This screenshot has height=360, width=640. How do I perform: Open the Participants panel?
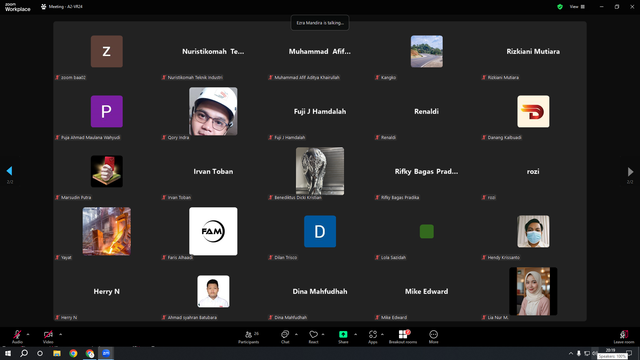tap(249, 337)
